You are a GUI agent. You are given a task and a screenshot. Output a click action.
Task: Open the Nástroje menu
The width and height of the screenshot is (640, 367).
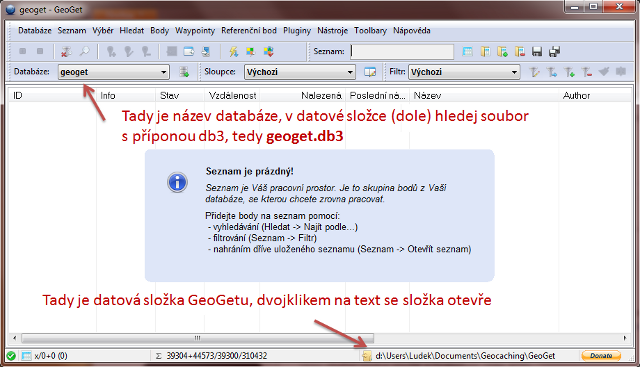point(332,31)
